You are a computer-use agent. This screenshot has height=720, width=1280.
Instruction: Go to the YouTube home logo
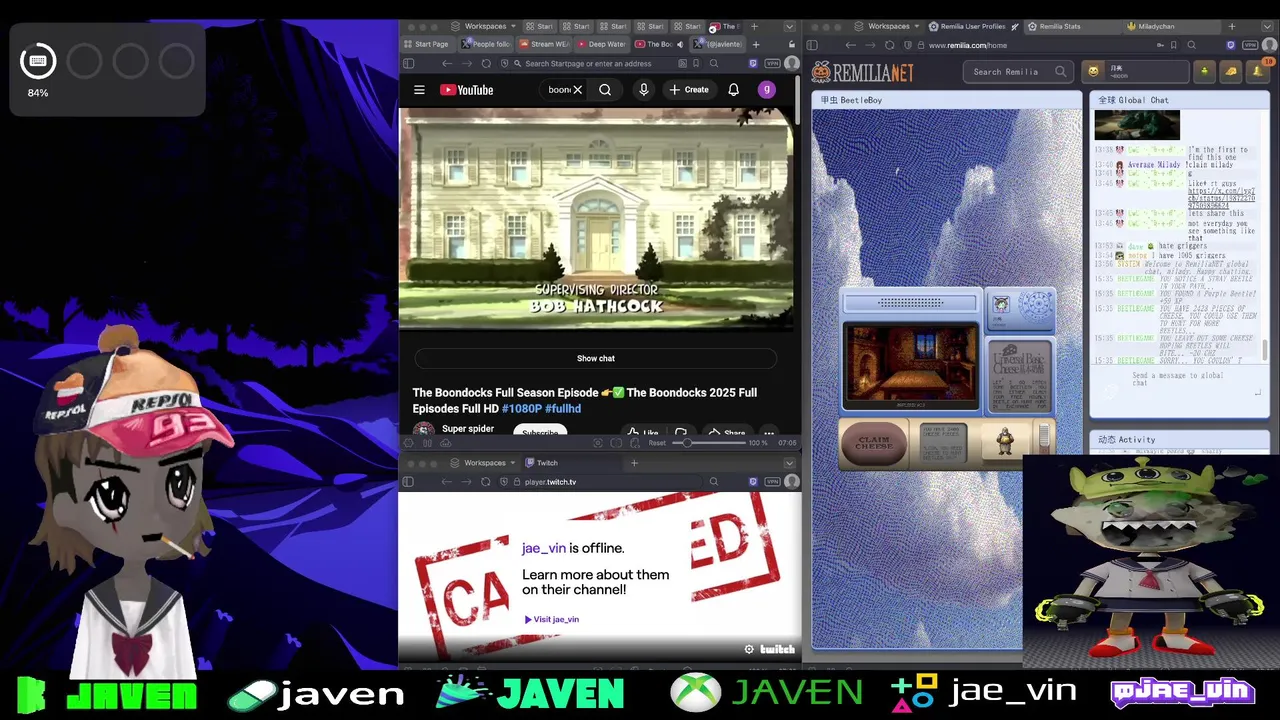point(467,90)
